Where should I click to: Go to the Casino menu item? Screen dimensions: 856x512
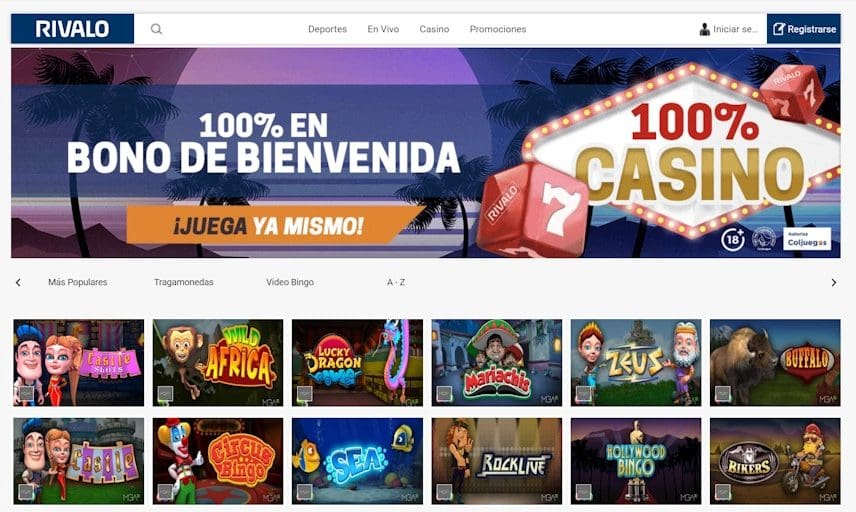(x=434, y=29)
